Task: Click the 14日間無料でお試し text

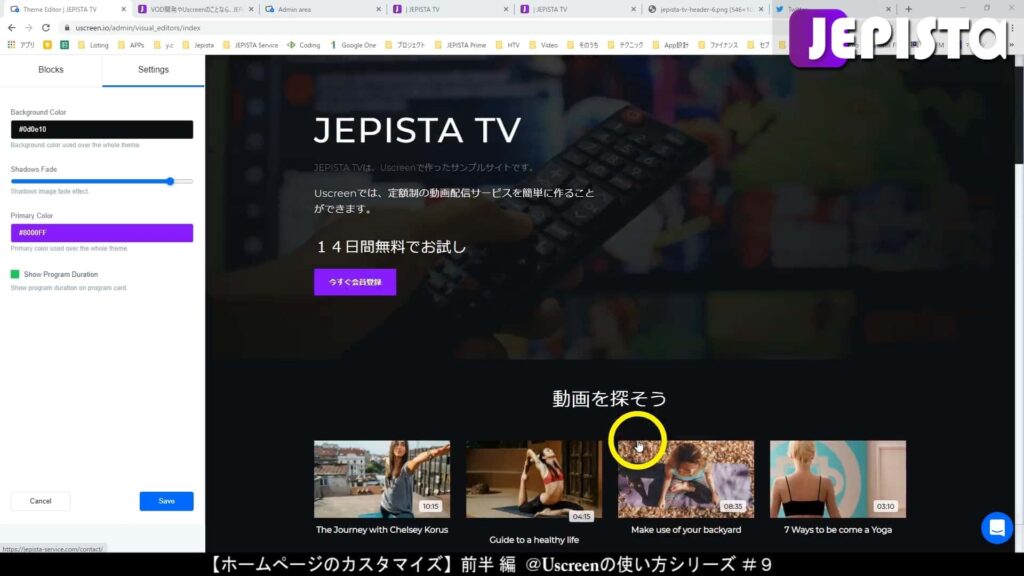Action: (x=391, y=247)
